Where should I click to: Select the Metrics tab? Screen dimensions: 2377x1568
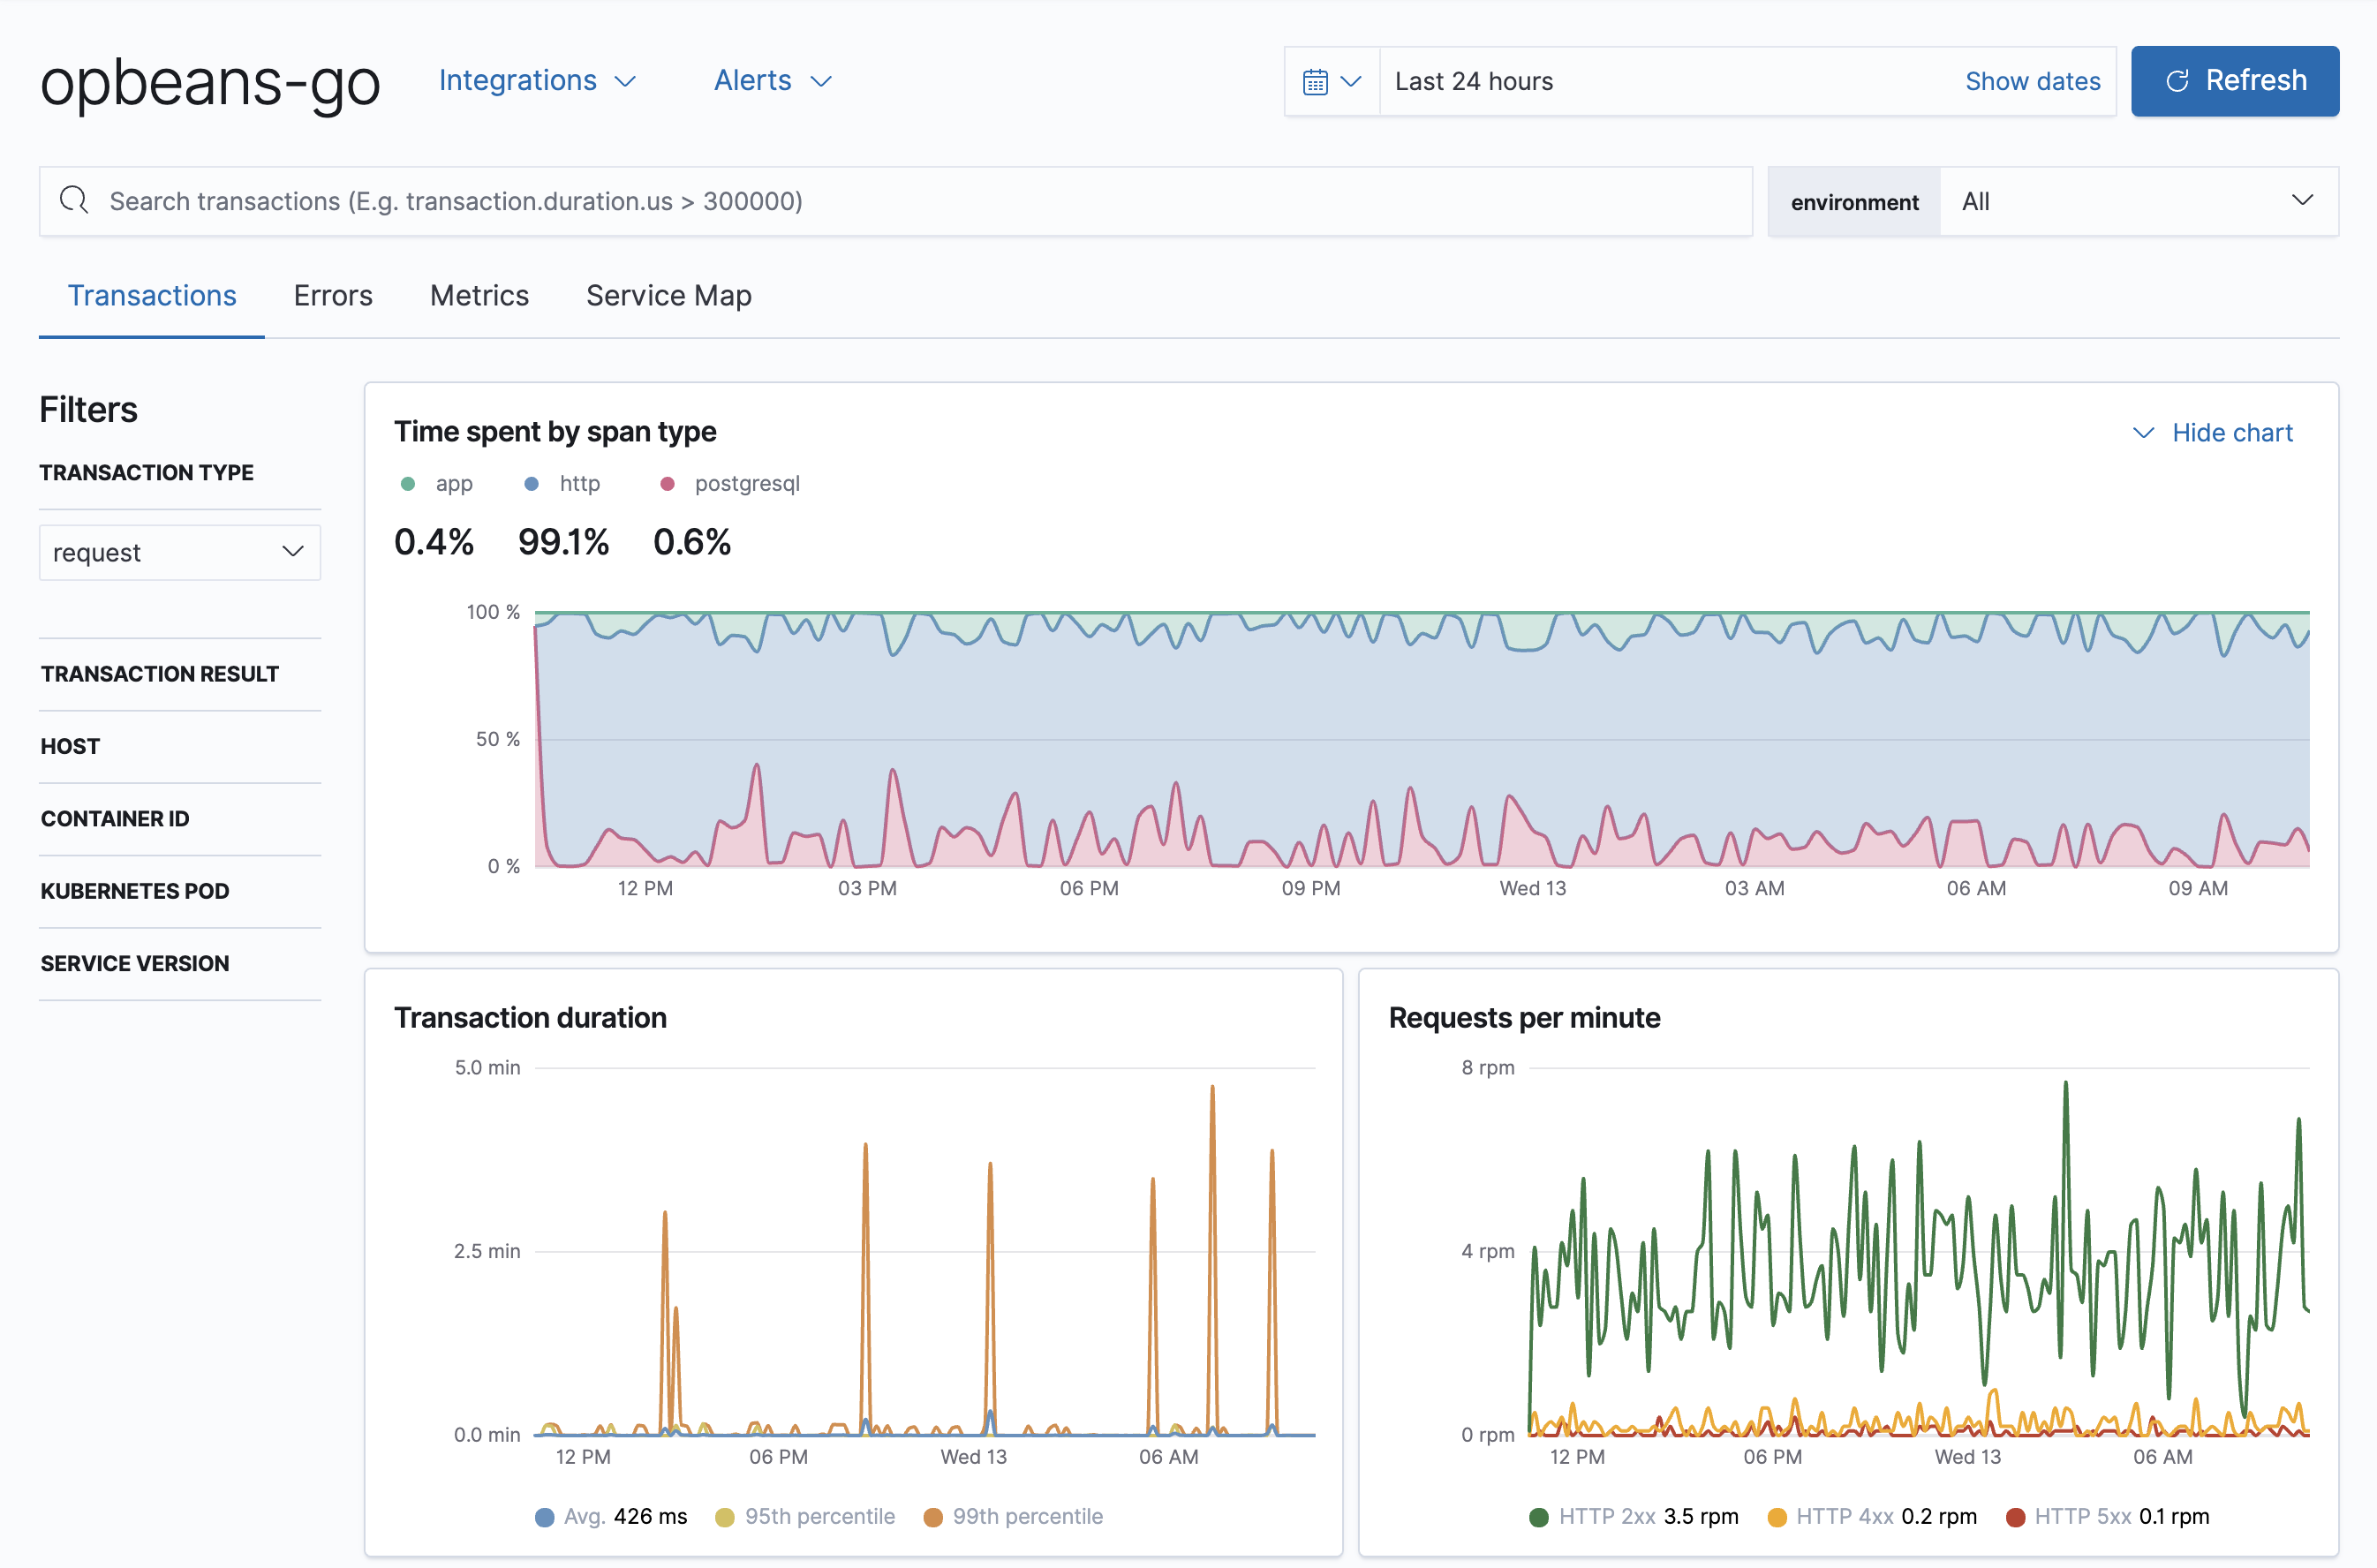pos(479,294)
